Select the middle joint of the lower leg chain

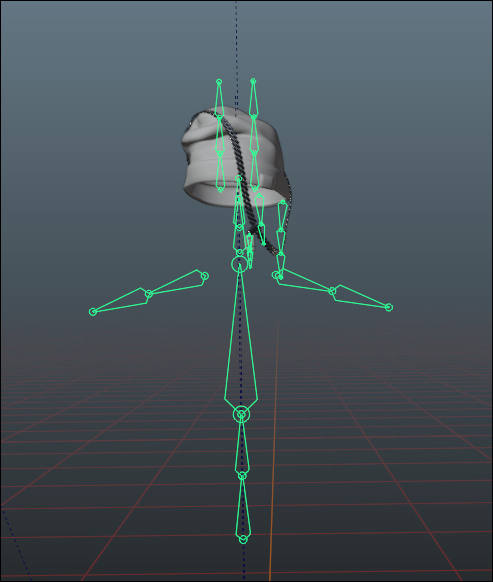242,475
